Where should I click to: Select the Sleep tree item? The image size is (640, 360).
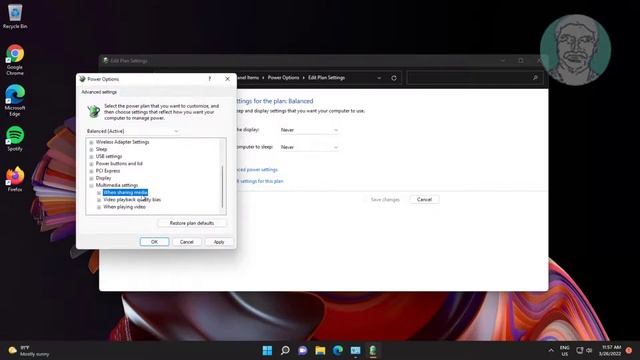pos(101,149)
